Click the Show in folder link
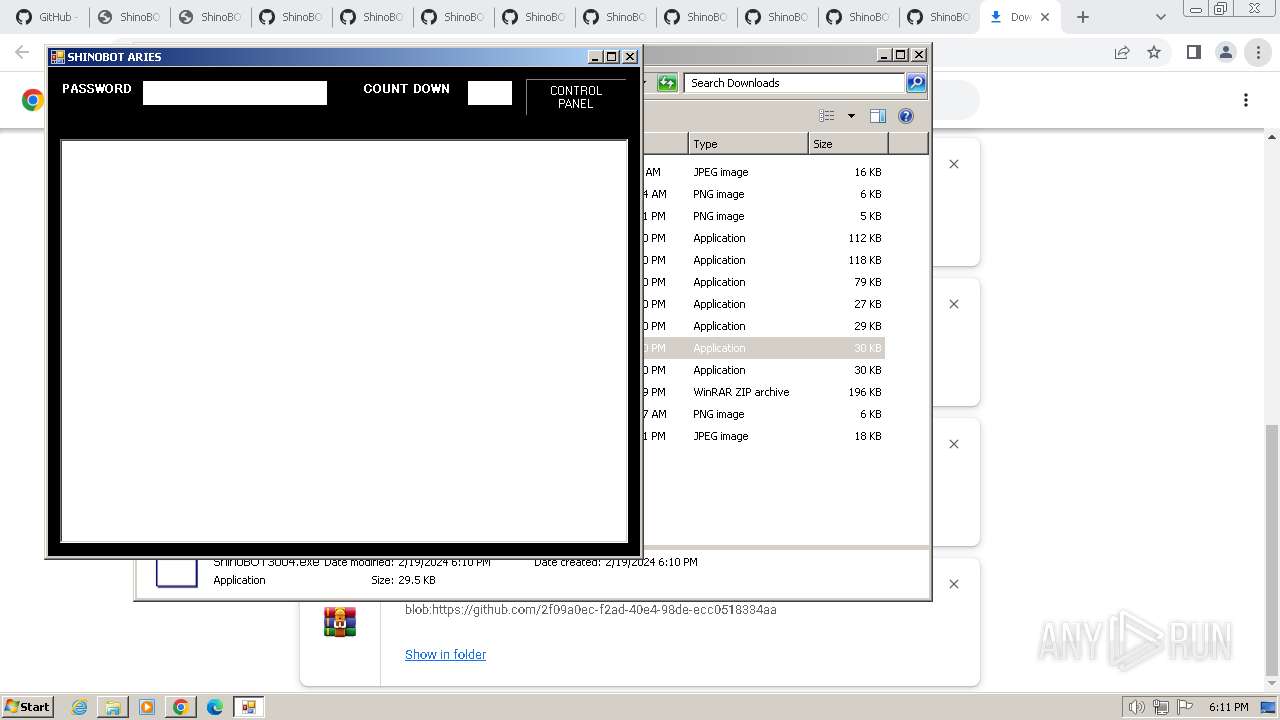 (x=445, y=654)
